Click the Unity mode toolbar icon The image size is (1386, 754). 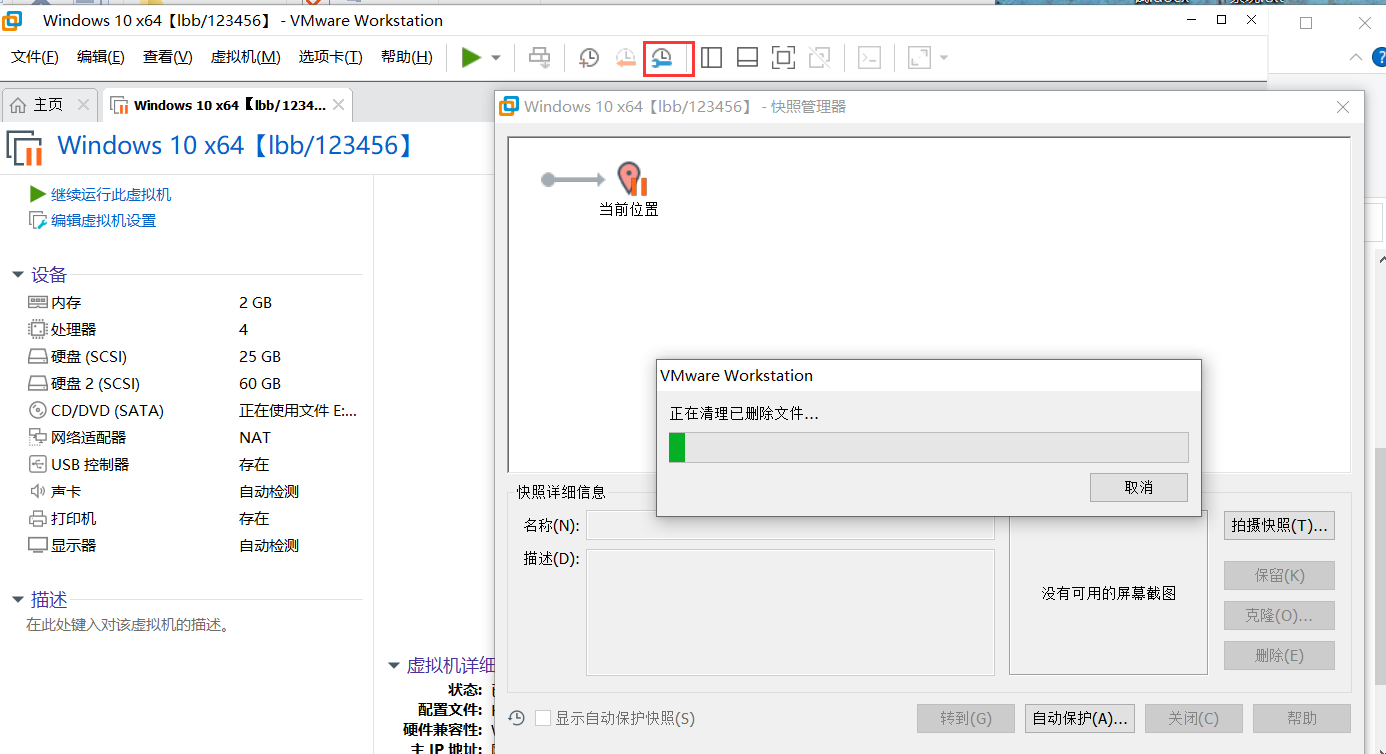click(819, 58)
